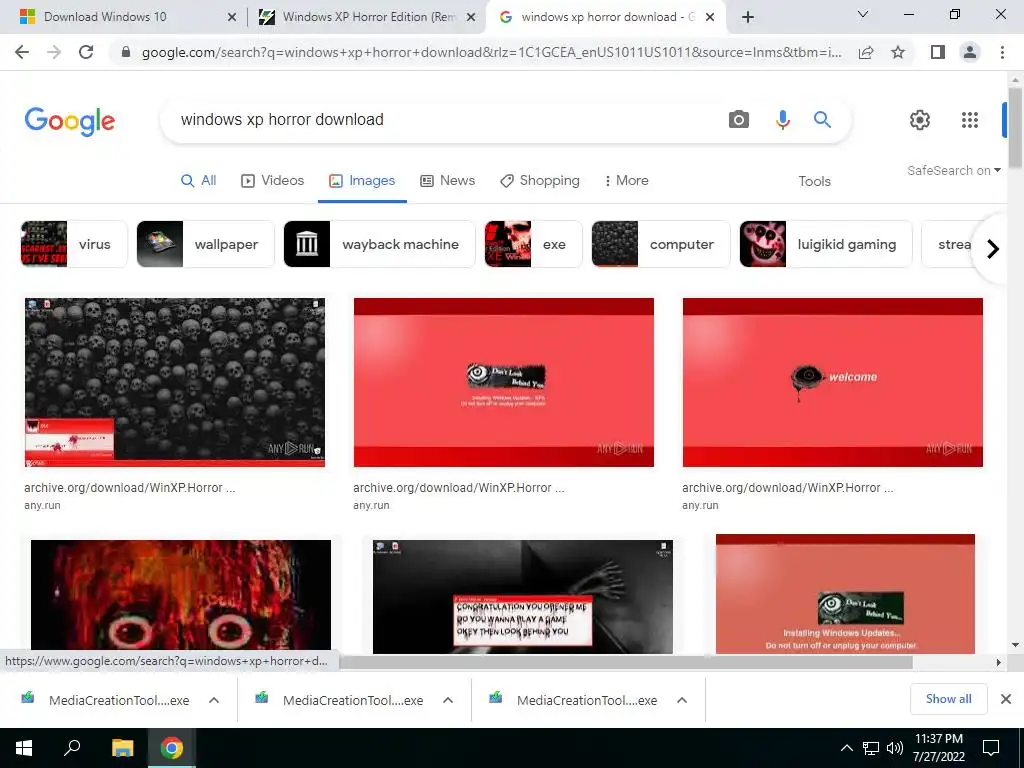The width and height of the screenshot is (1024, 768).
Task: Select the Videos results tab
Action: [272, 180]
